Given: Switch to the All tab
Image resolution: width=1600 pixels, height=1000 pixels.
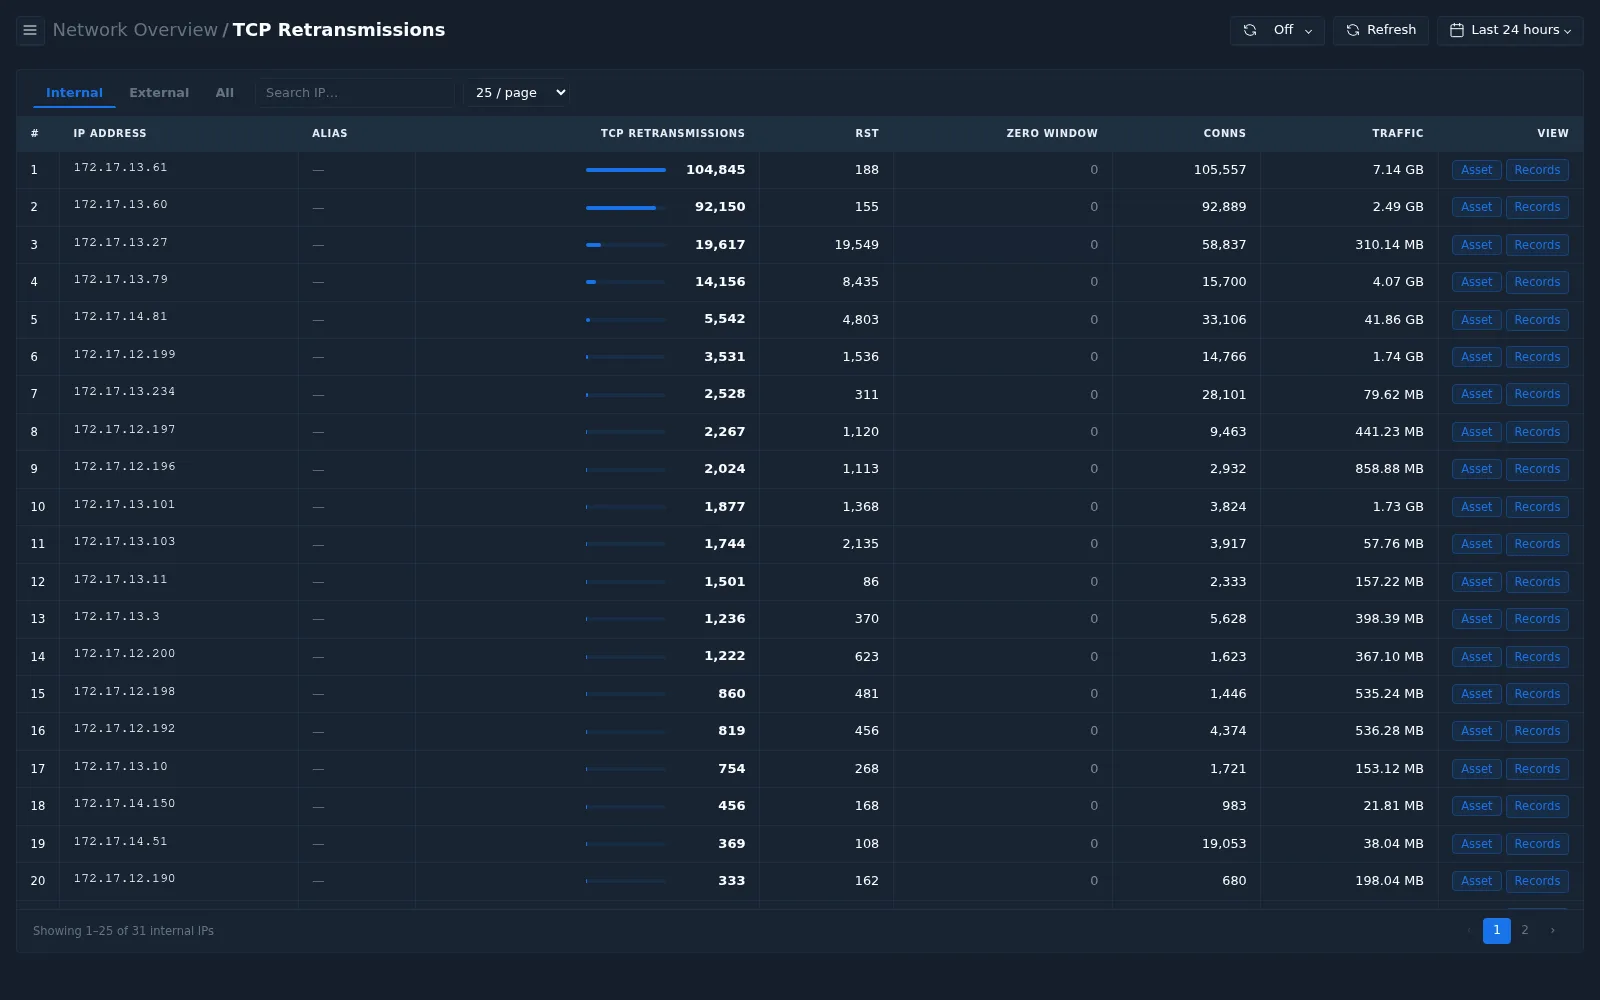Looking at the screenshot, I should click(x=225, y=93).
